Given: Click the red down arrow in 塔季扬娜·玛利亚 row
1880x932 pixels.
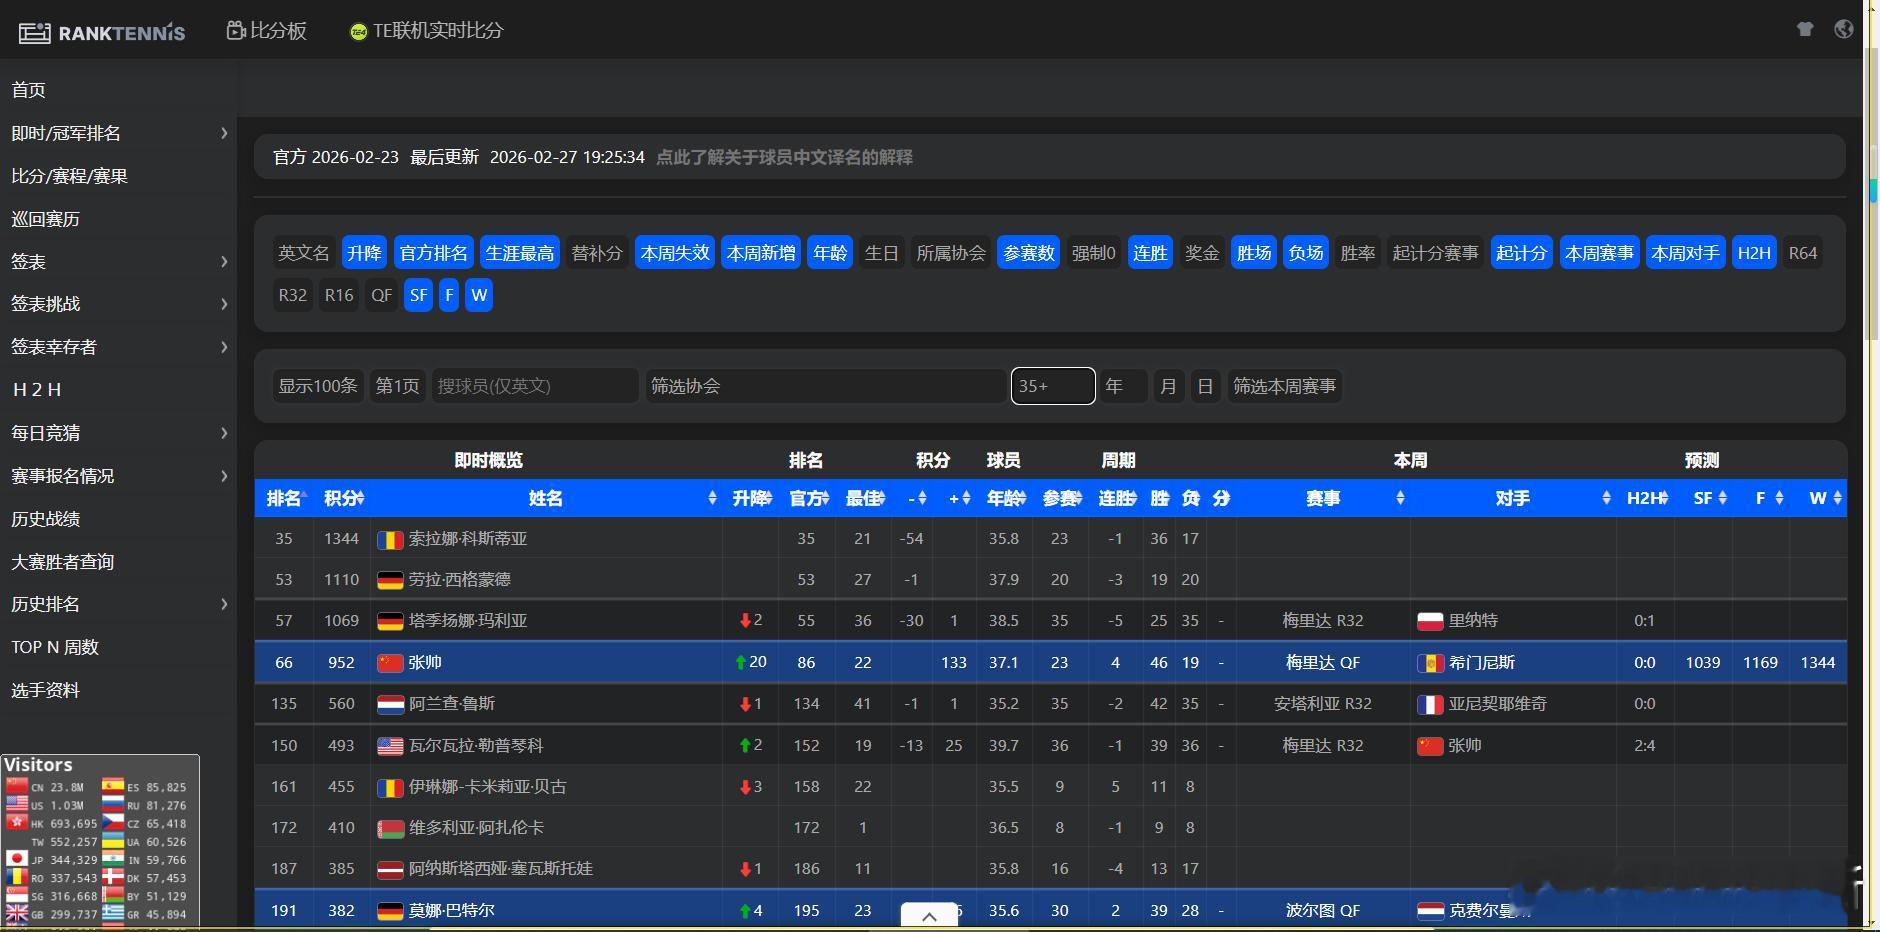Looking at the screenshot, I should pos(745,621).
